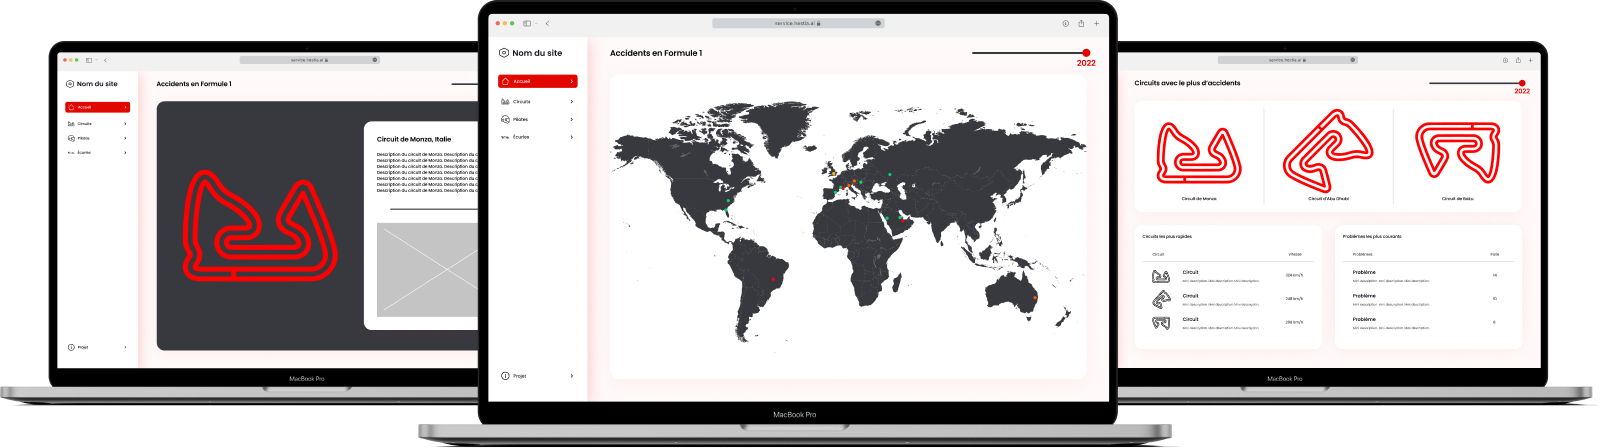Expand the Projet chevron on the world-map screen
The image size is (1604, 448).
tap(572, 376)
